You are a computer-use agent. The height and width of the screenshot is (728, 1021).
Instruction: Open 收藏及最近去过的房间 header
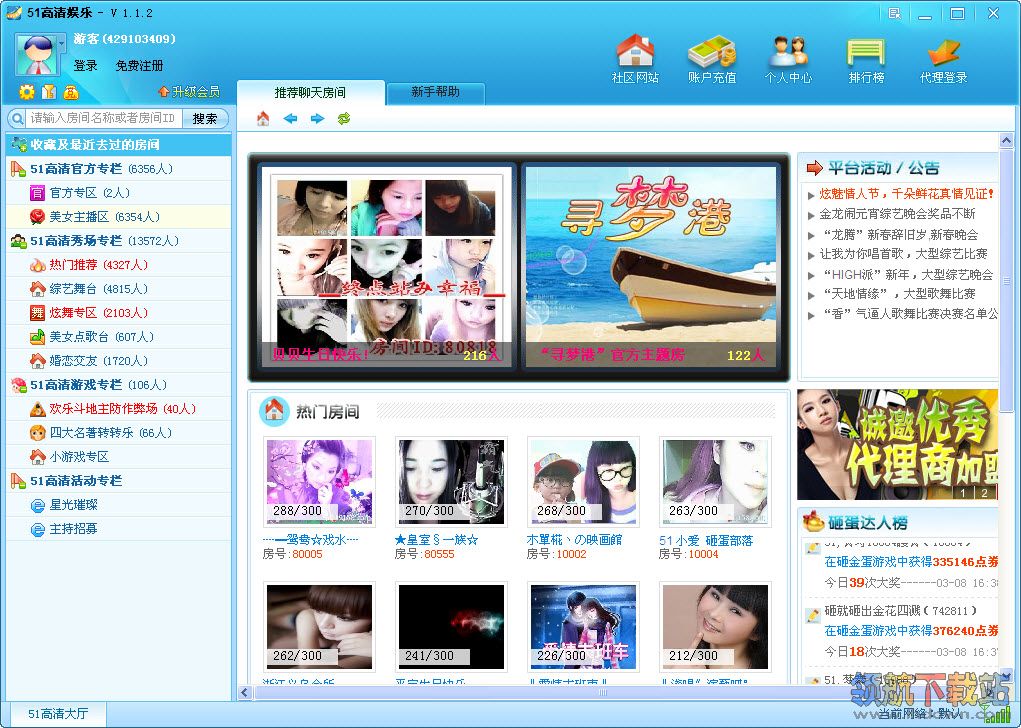pos(118,145)
